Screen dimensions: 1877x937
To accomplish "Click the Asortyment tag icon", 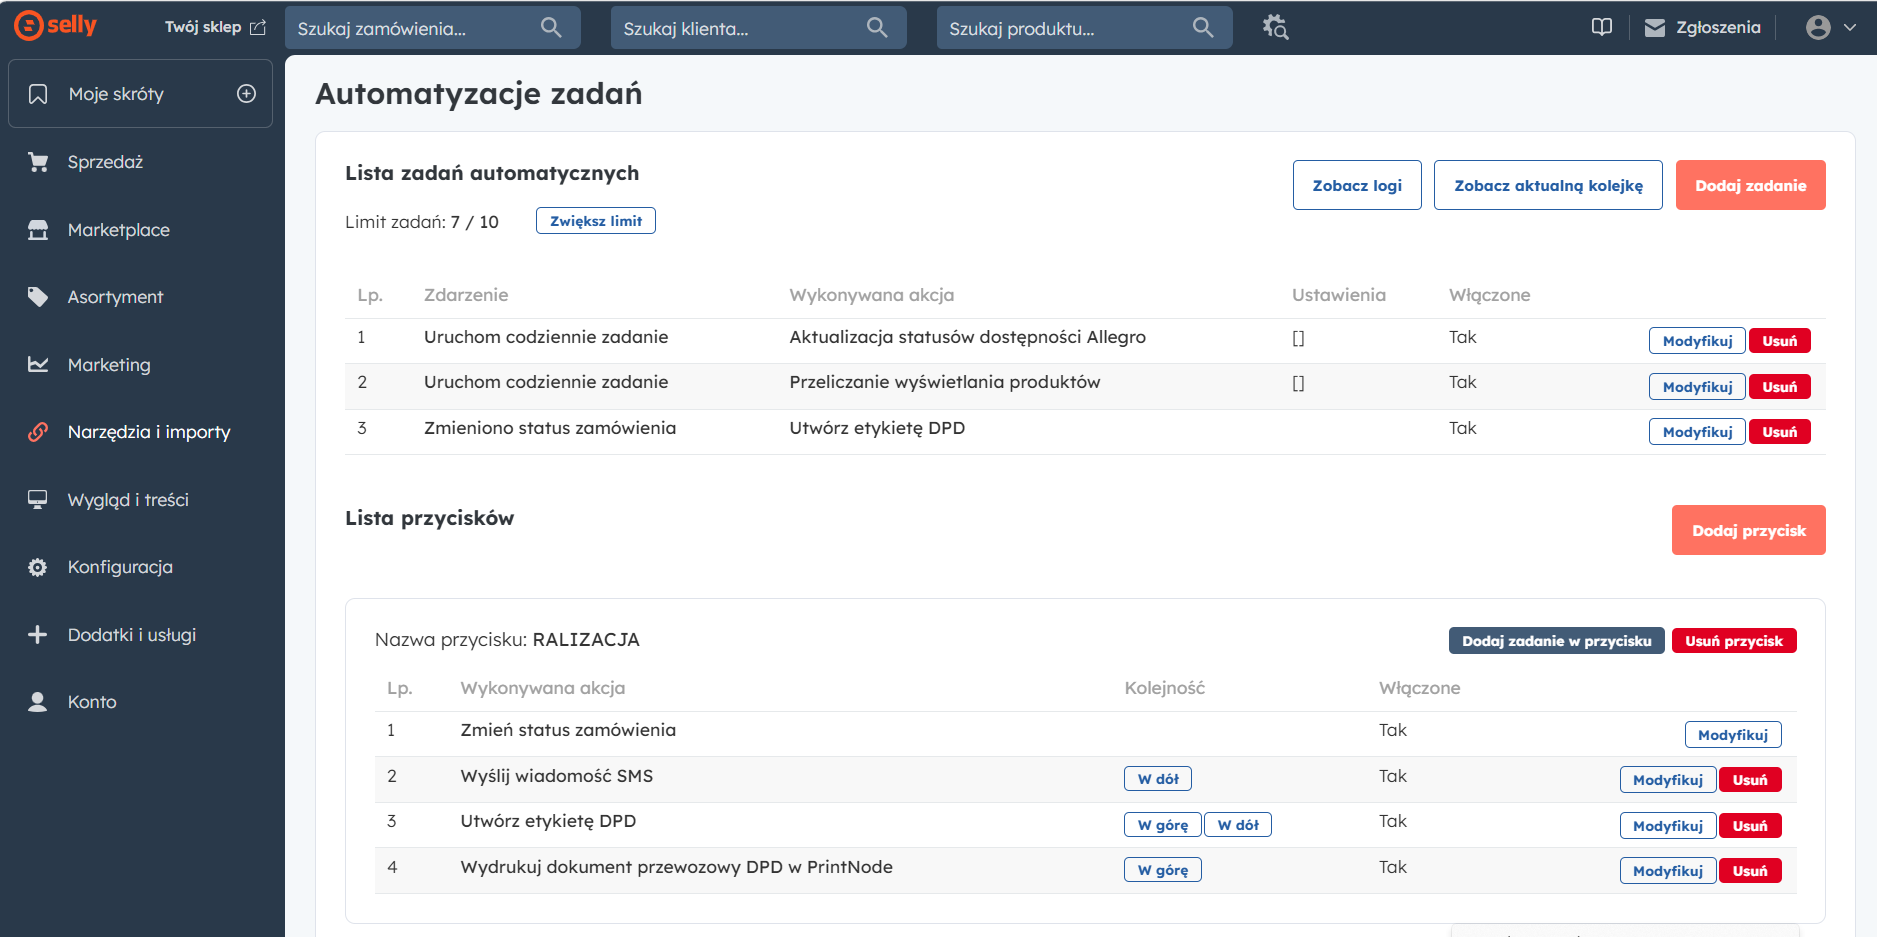I will [x=38, y=297].
